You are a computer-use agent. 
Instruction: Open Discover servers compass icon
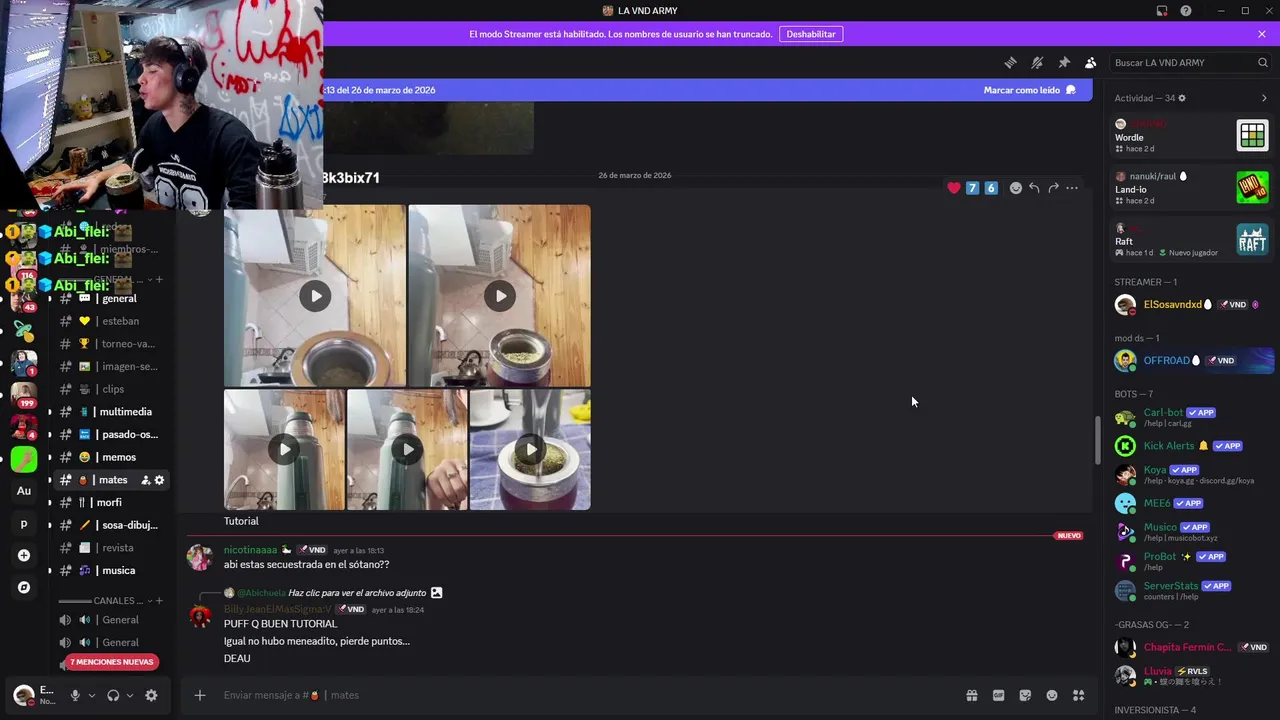tap(24, 587)
